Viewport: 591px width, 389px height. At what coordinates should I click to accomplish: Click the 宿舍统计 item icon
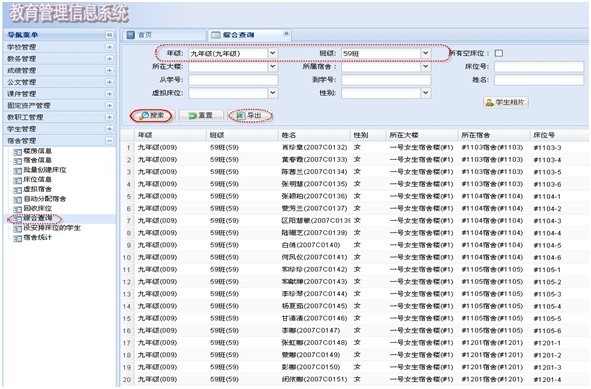click(x=17, y=238)
